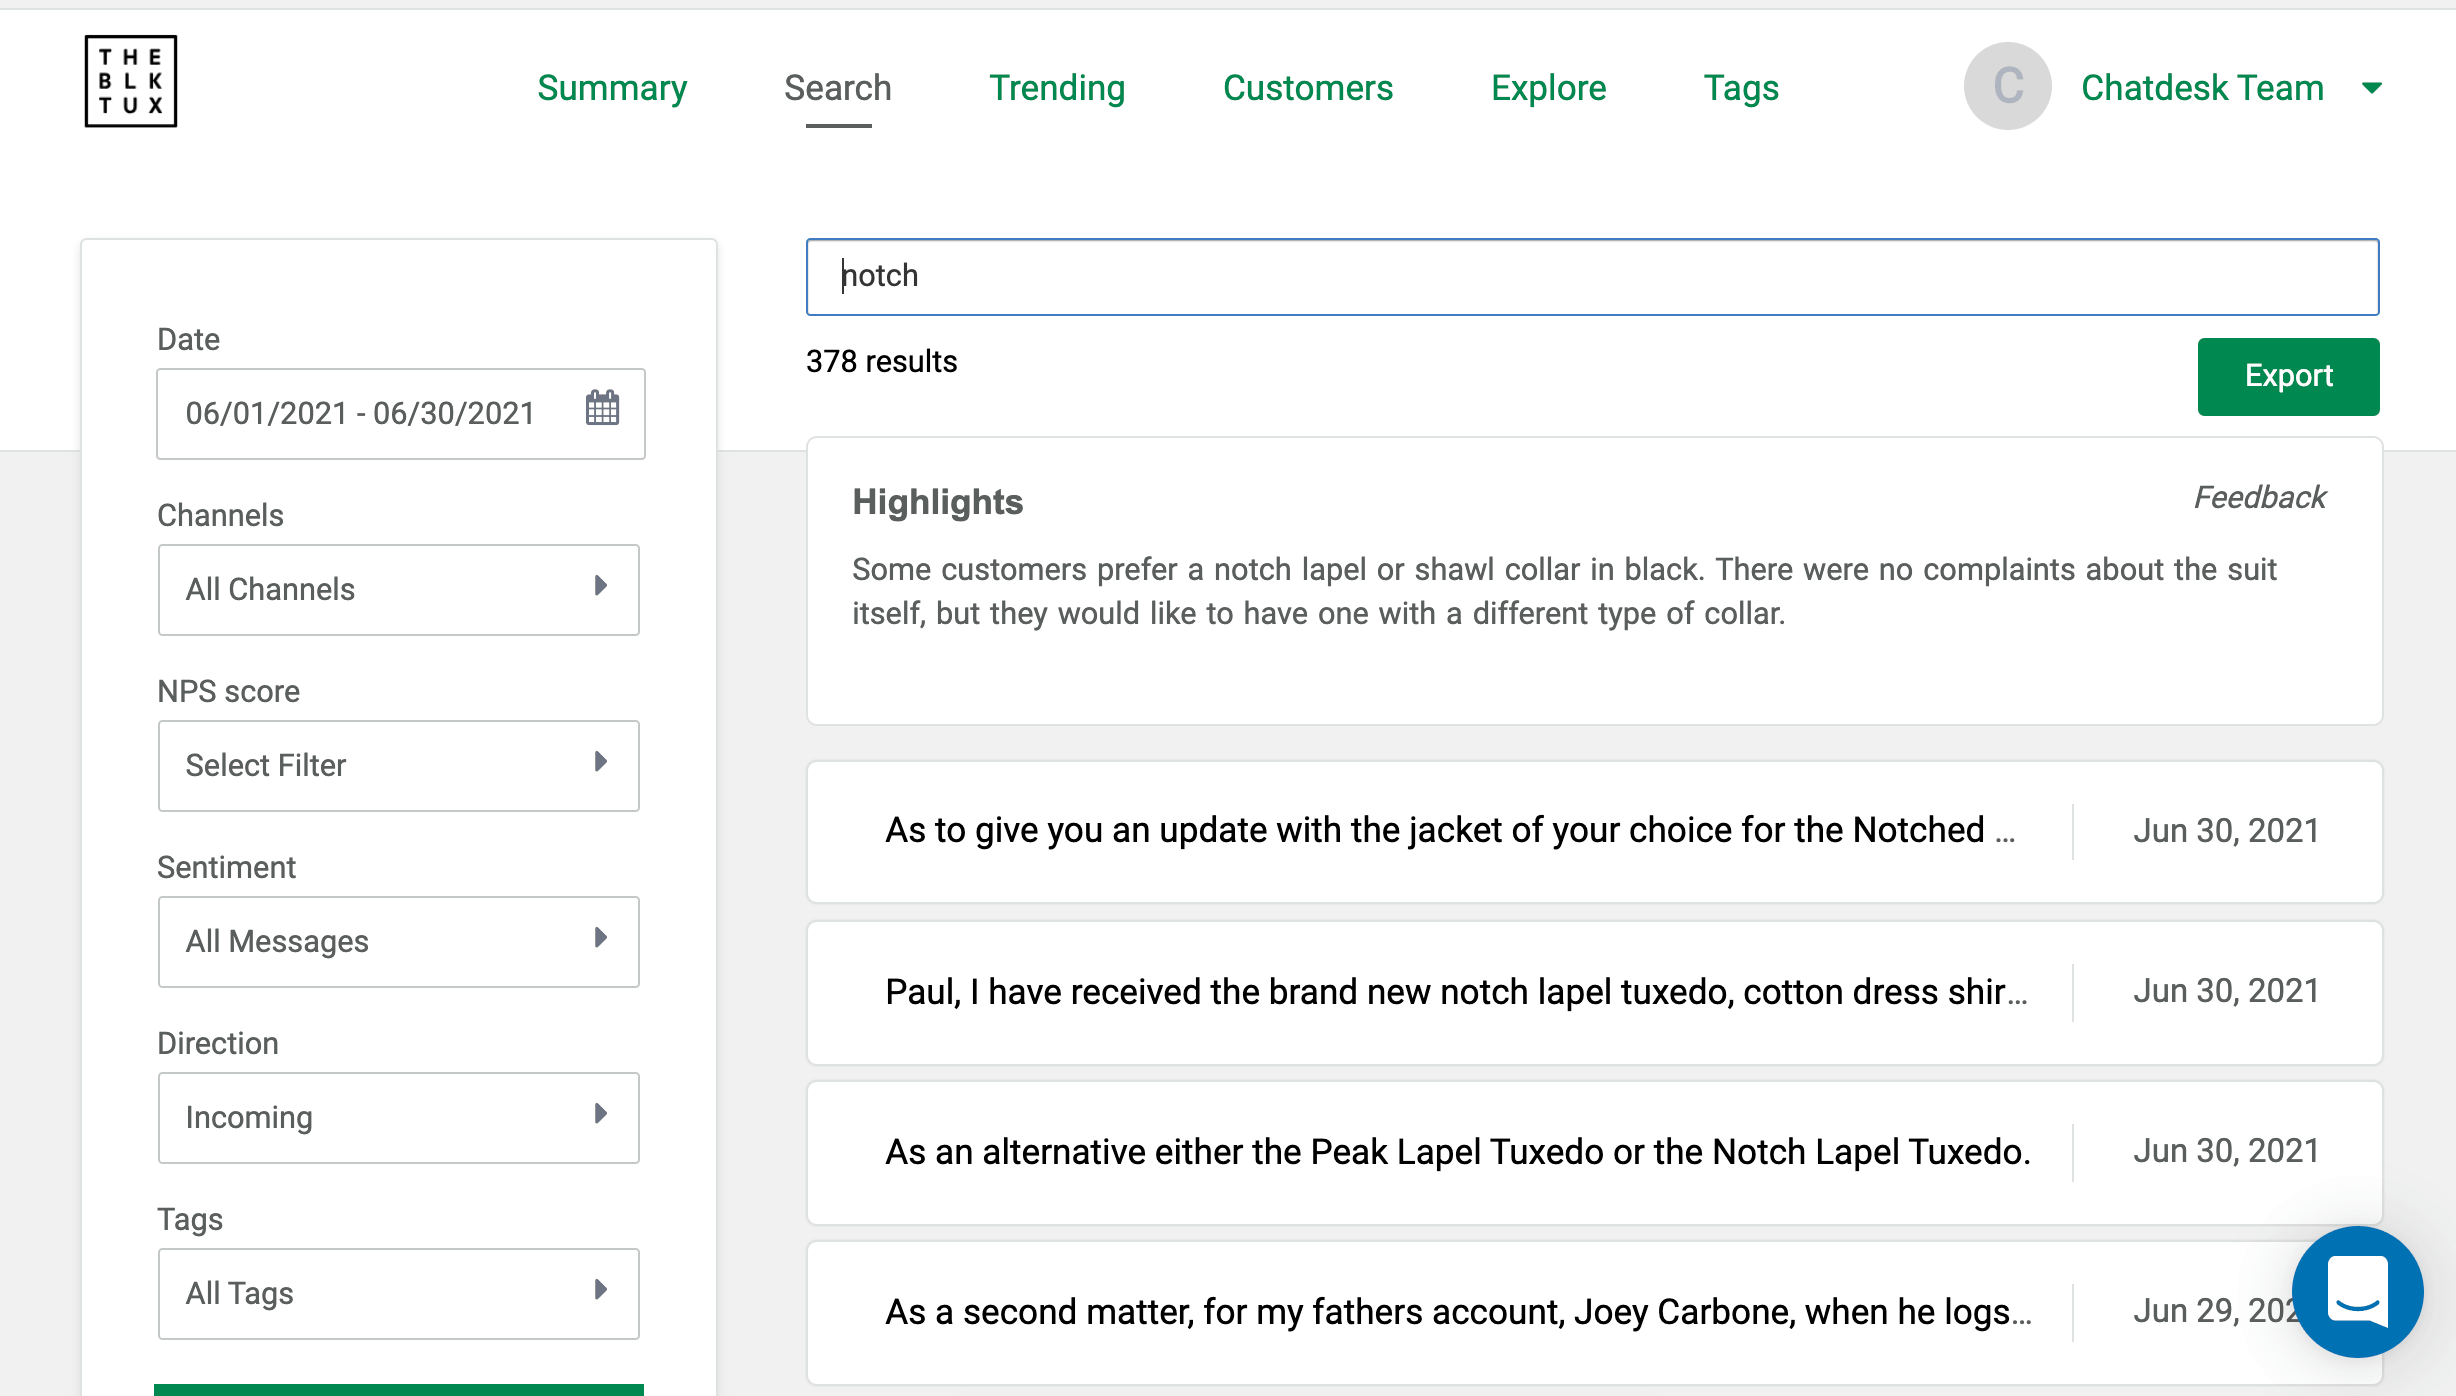The width and height of the screenshot is (2456, 1396).
Task: Open the Explore tab
Action: [x=1548, y=88]
